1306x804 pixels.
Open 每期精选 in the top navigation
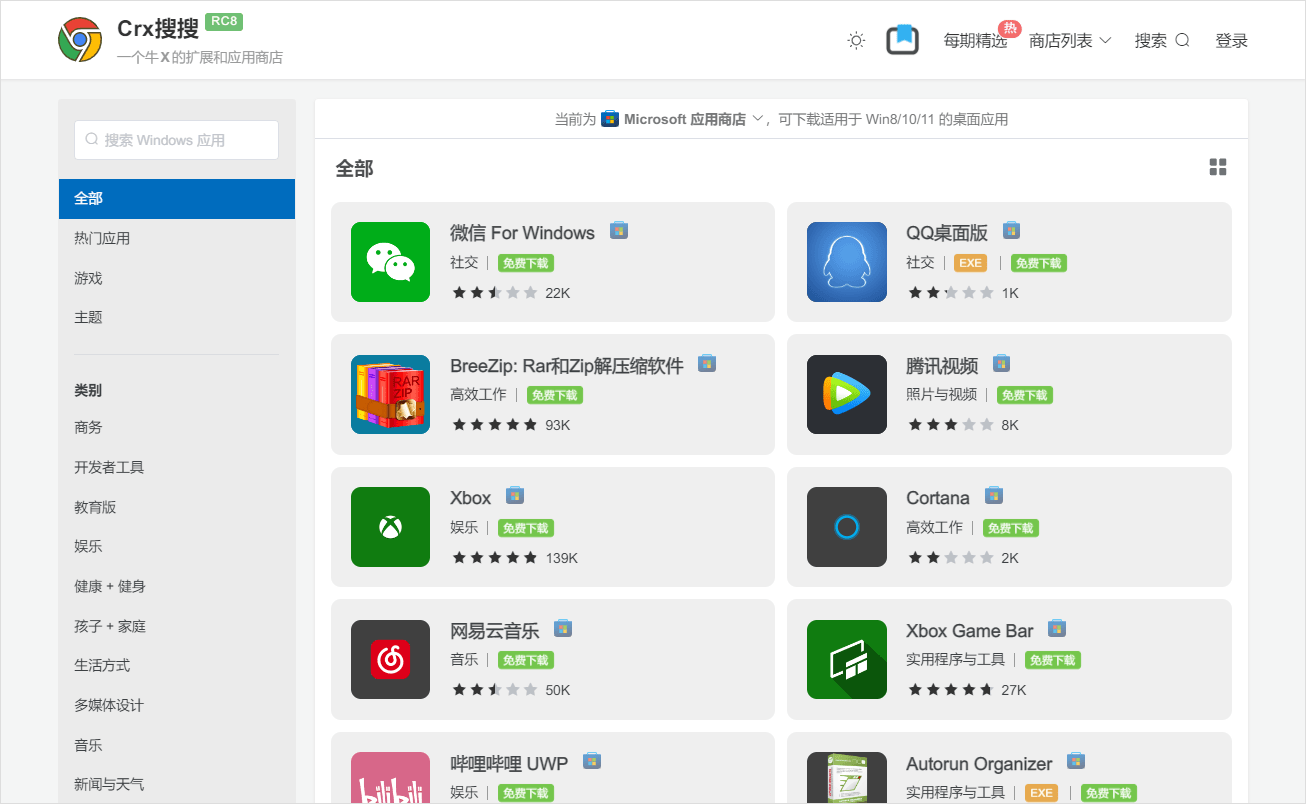[x=975, y=41]
